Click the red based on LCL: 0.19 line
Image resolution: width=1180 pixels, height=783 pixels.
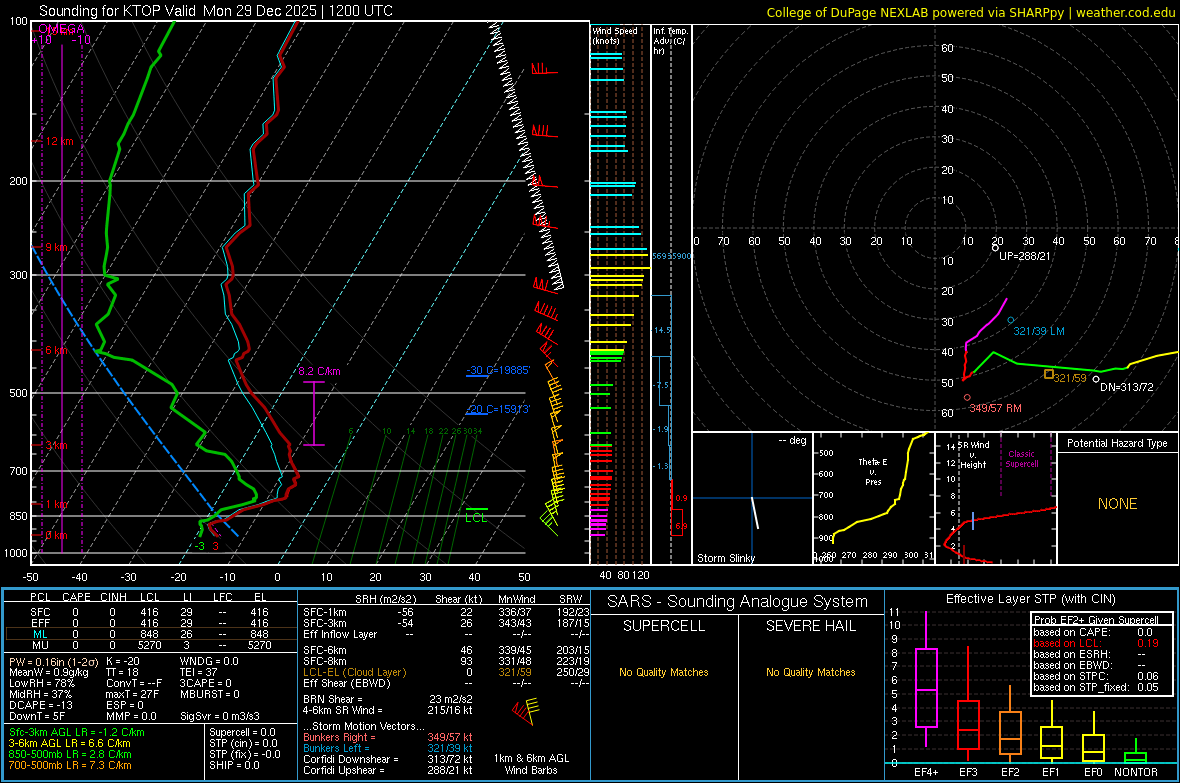click(1096, 643)
